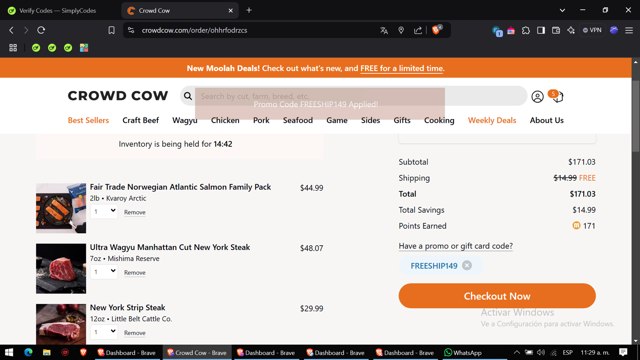This screenshot has width=640, height=360.
Task: Go to Best Sellers menu
Action: (88, 120)
